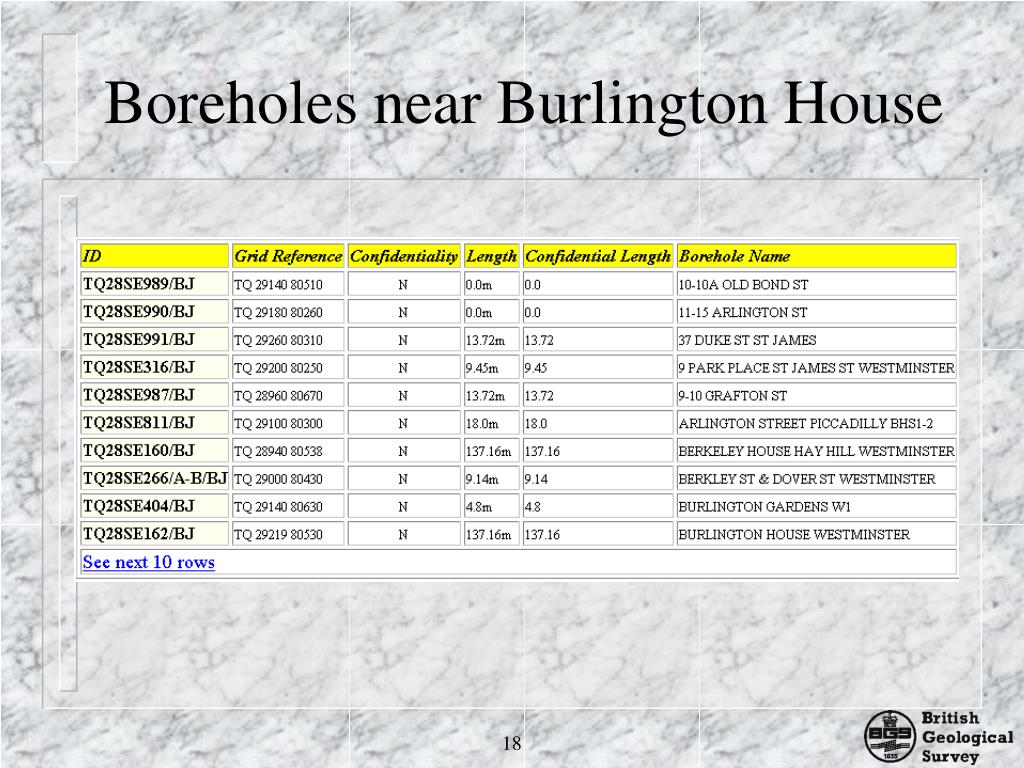Click BERKLEY ST & DOVER ST WESTMINSTER
This screenshot has width=1024, height=768.
point(807,479)
